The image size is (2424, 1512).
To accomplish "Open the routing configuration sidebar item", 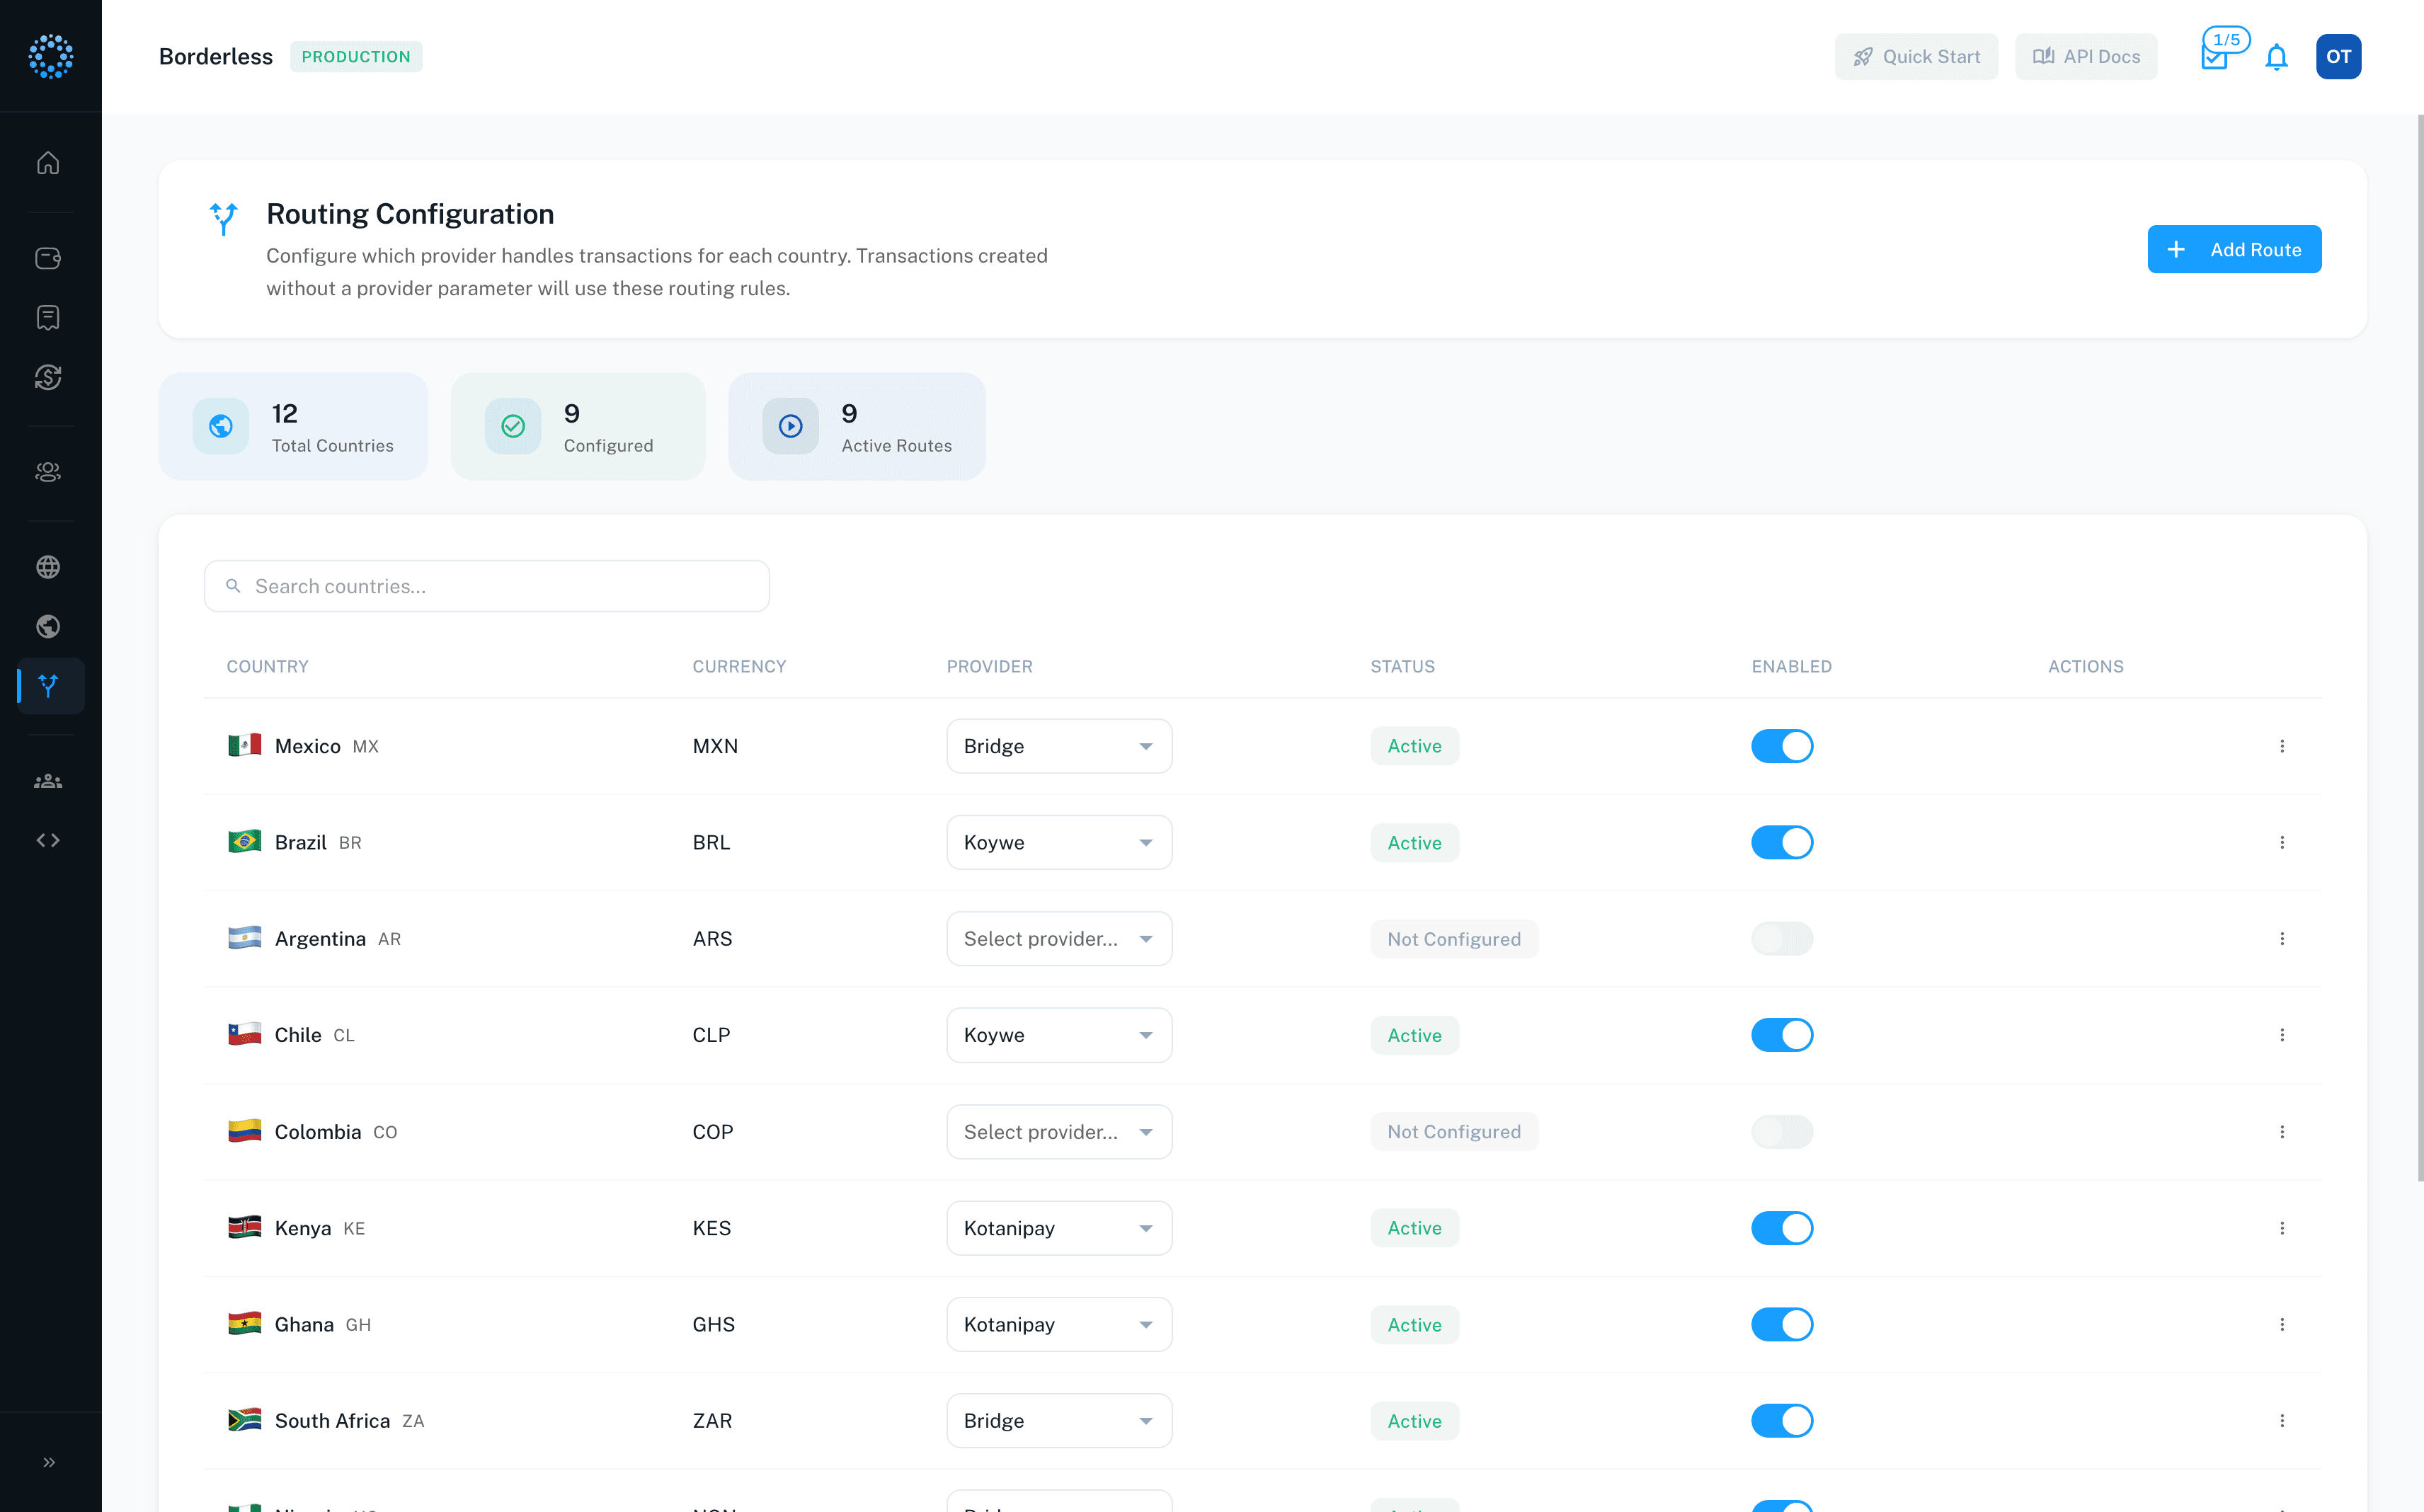I will click(x=48, y=686).
